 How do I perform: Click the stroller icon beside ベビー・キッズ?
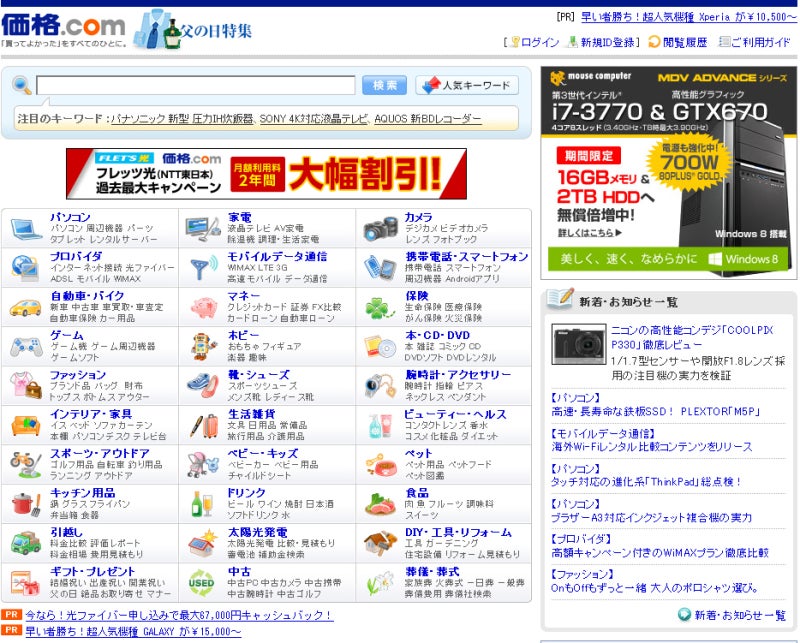click(203, 464)
